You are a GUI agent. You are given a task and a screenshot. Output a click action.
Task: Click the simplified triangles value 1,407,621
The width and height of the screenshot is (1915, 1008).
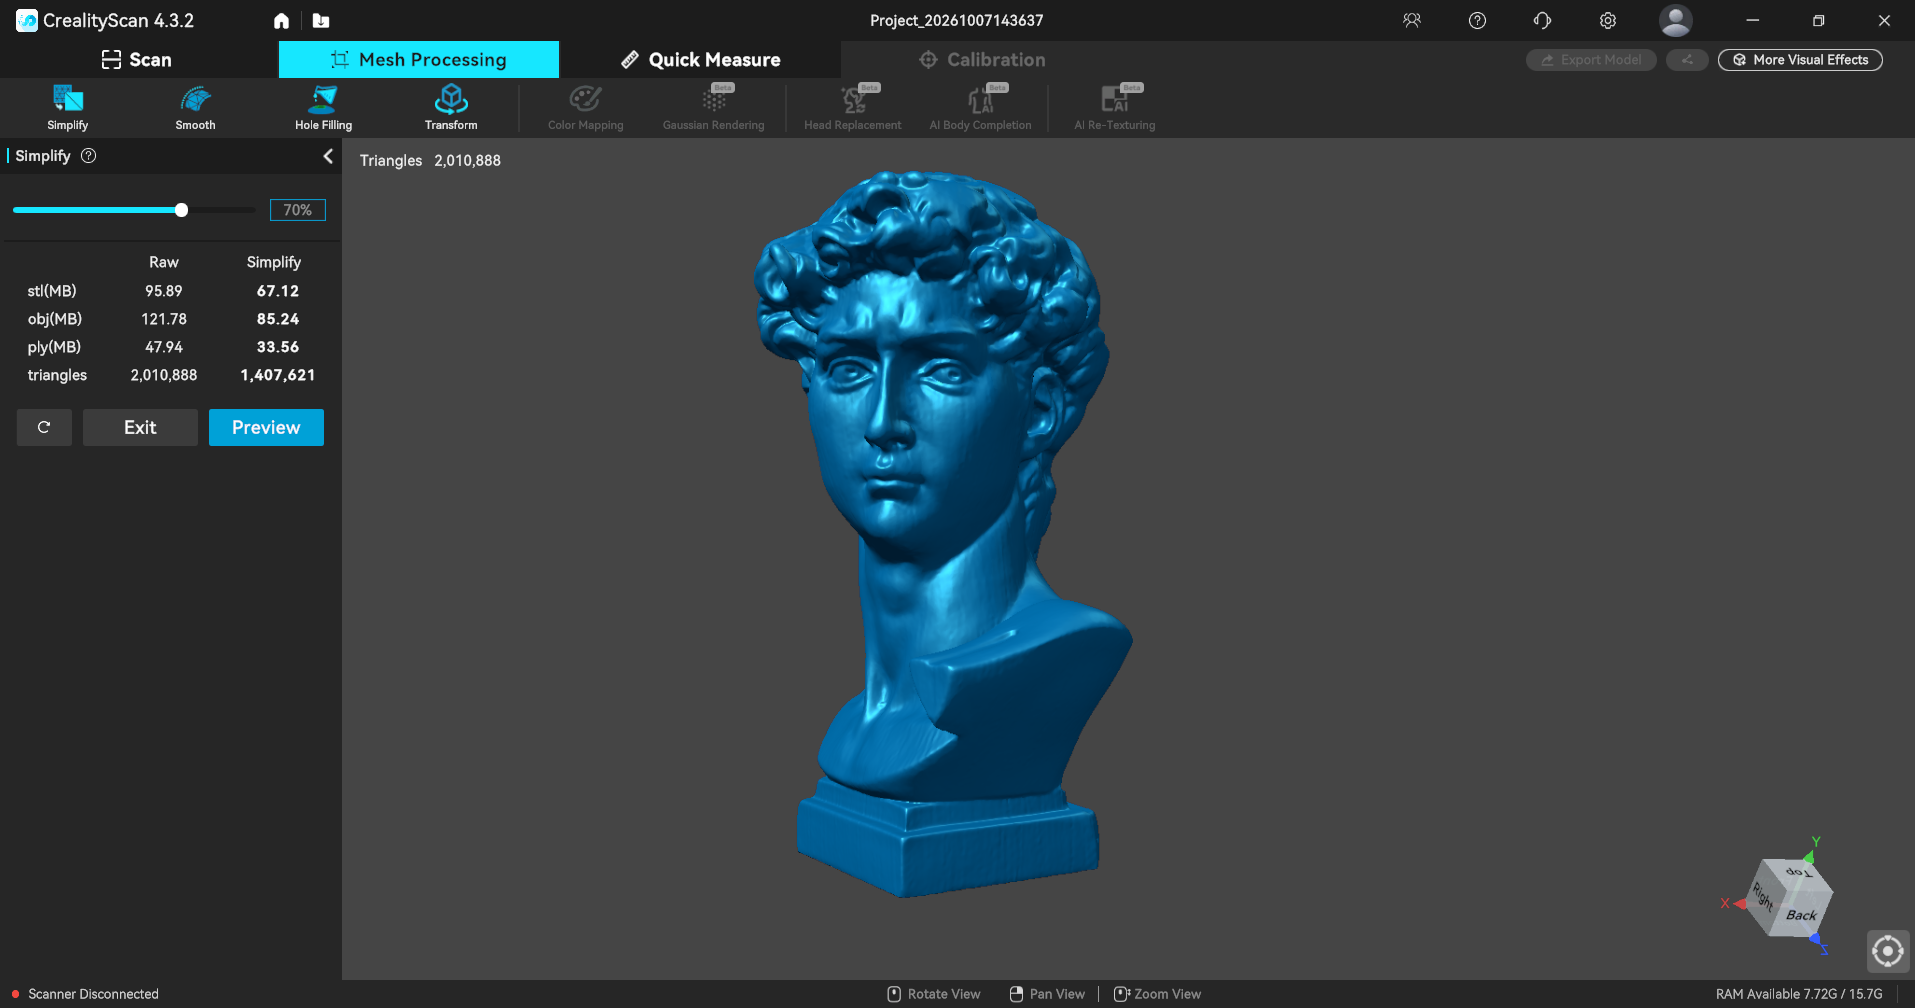point(278,375)
